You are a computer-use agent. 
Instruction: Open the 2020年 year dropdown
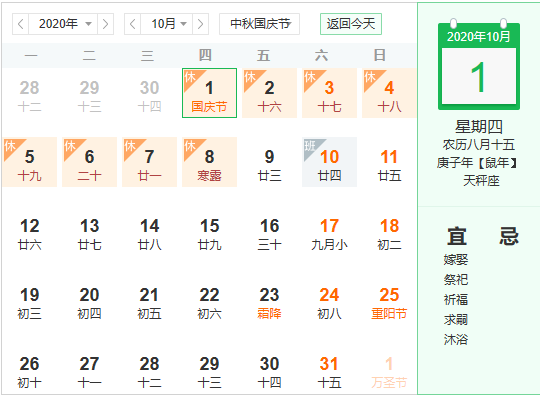[63, 24]
